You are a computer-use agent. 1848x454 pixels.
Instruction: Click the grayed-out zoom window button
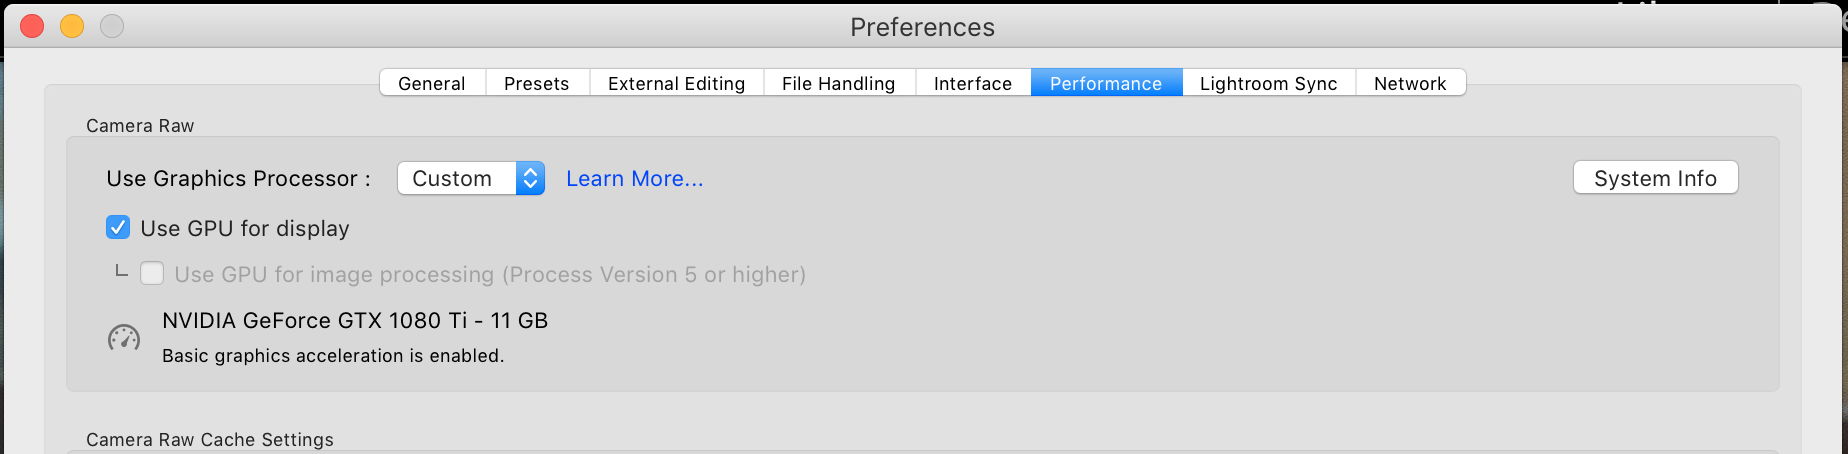pos(112,26)
